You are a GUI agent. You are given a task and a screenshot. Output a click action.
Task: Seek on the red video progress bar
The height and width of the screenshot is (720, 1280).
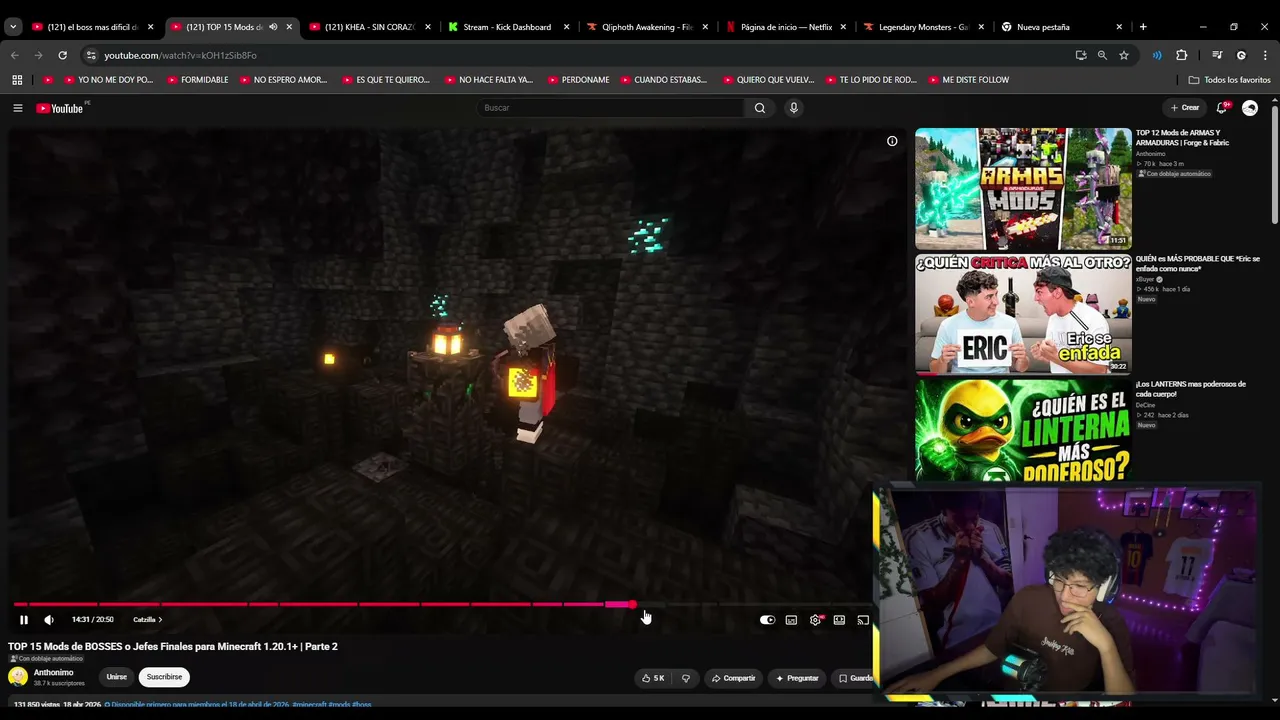coord(440,604)
